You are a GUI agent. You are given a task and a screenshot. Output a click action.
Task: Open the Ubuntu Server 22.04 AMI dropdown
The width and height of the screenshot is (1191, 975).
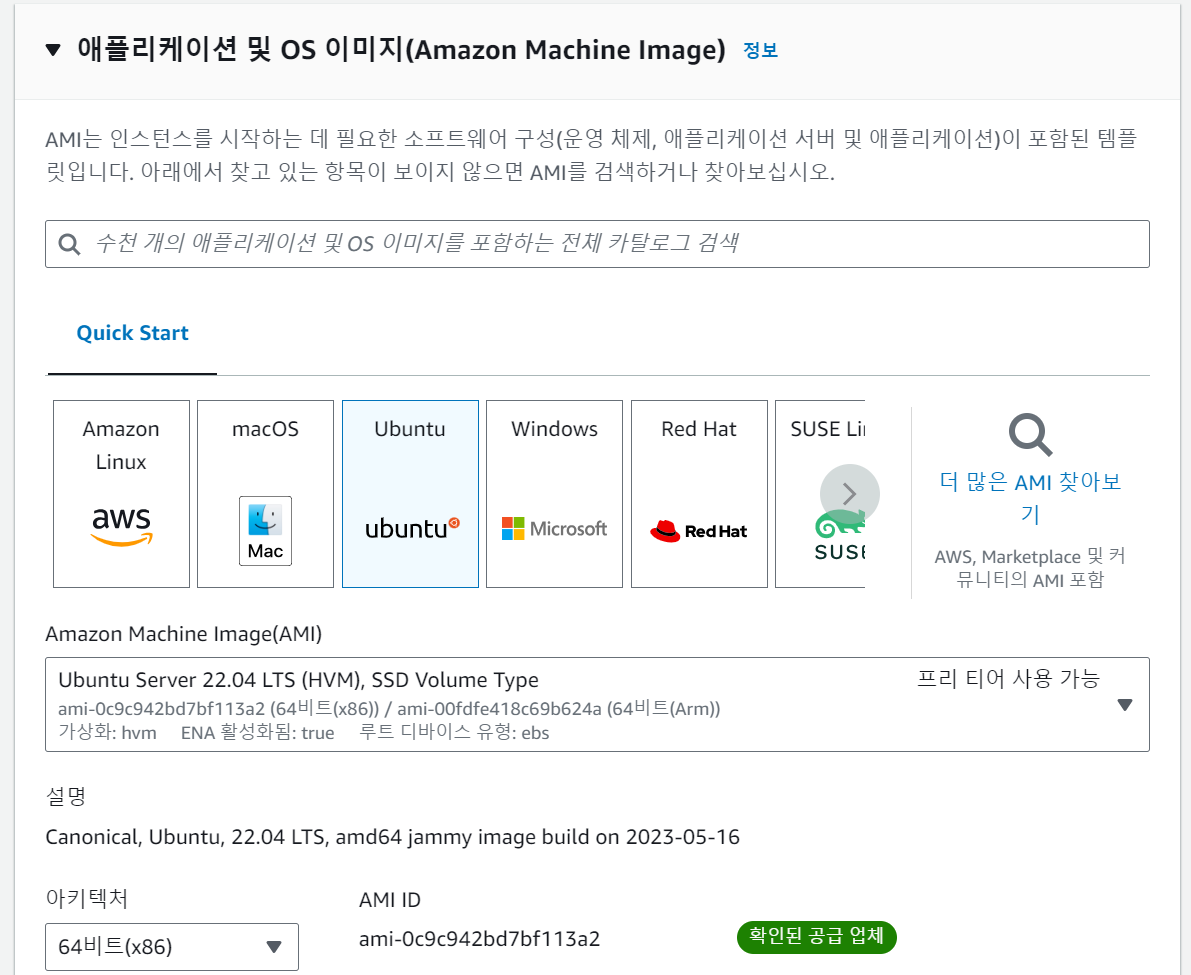[x=597, y=705]
